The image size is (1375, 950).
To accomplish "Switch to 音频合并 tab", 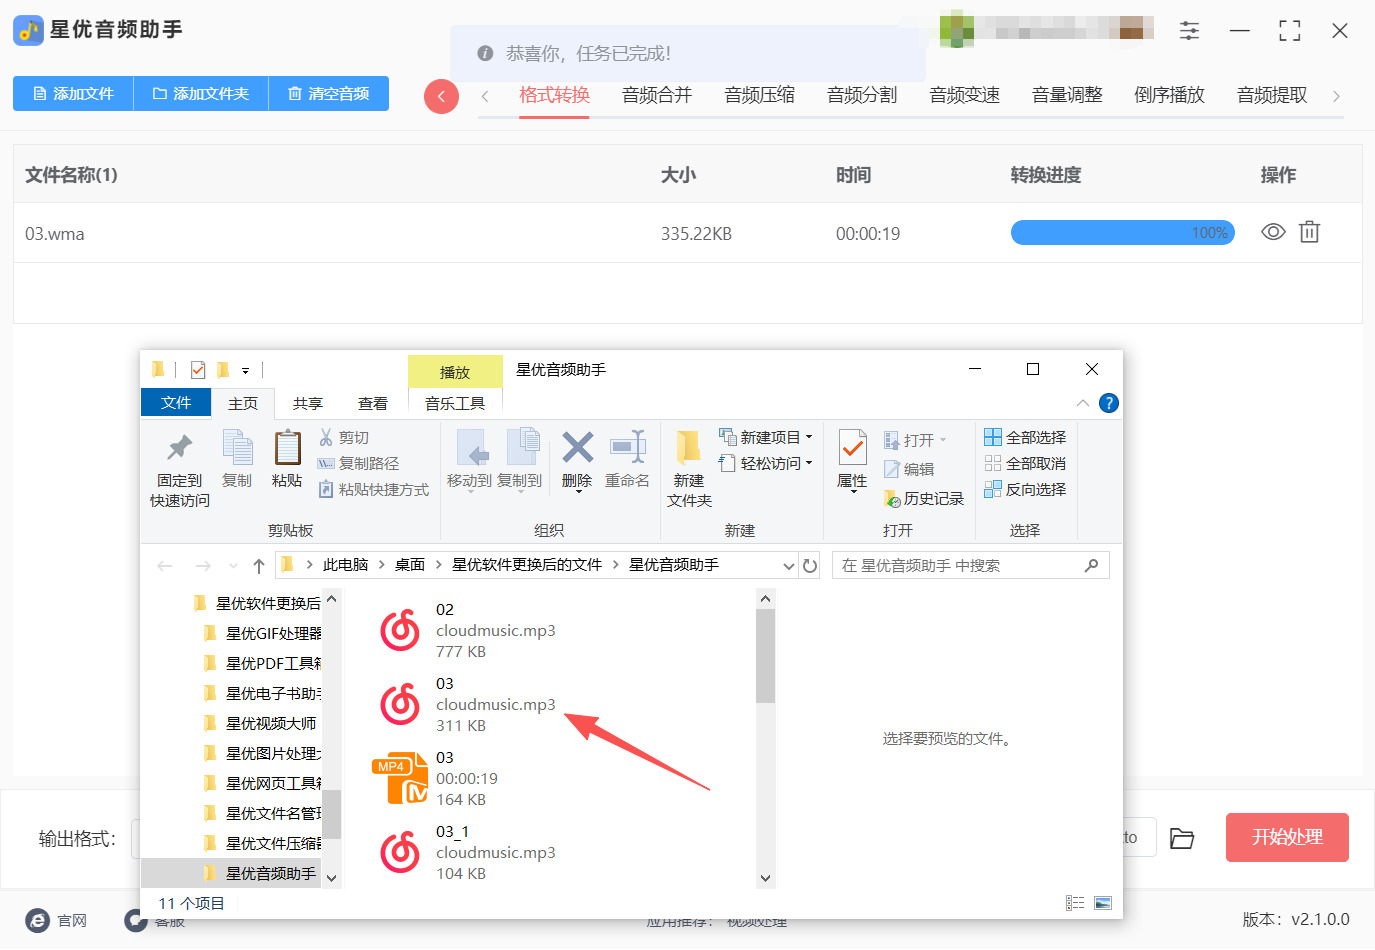I will pyautogui.click(x=657, y=95).
